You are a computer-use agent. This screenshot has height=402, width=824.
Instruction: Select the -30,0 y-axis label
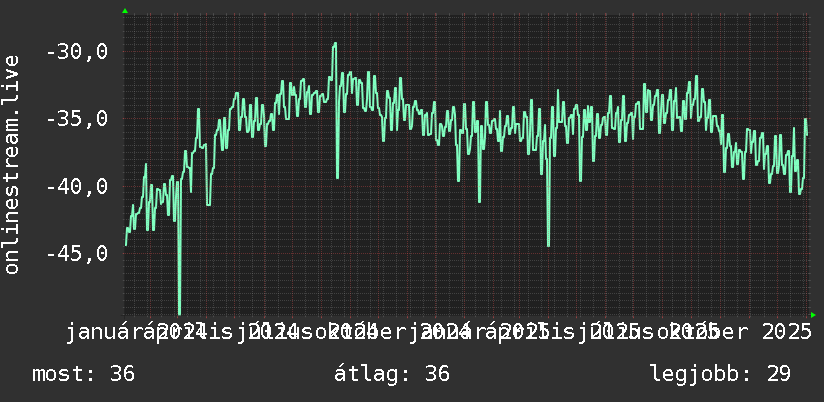[x=77, y=51]
